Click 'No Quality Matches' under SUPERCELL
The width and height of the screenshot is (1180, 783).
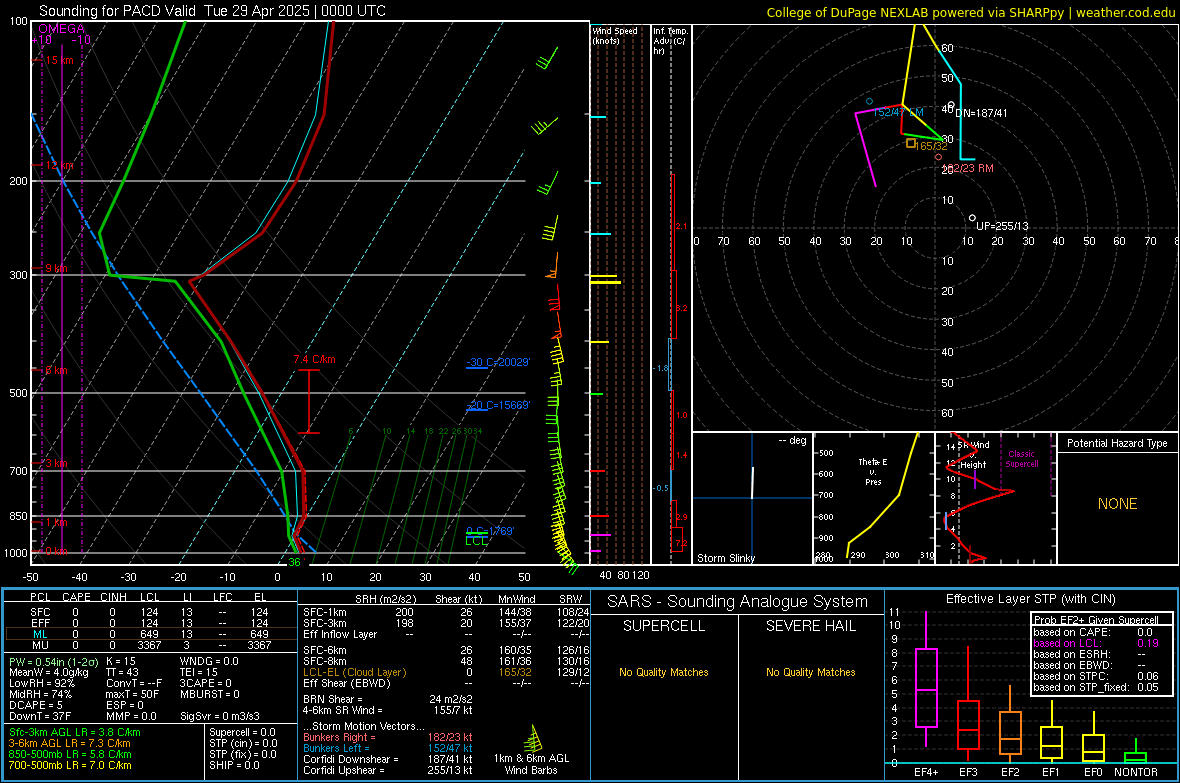[664, 672]
